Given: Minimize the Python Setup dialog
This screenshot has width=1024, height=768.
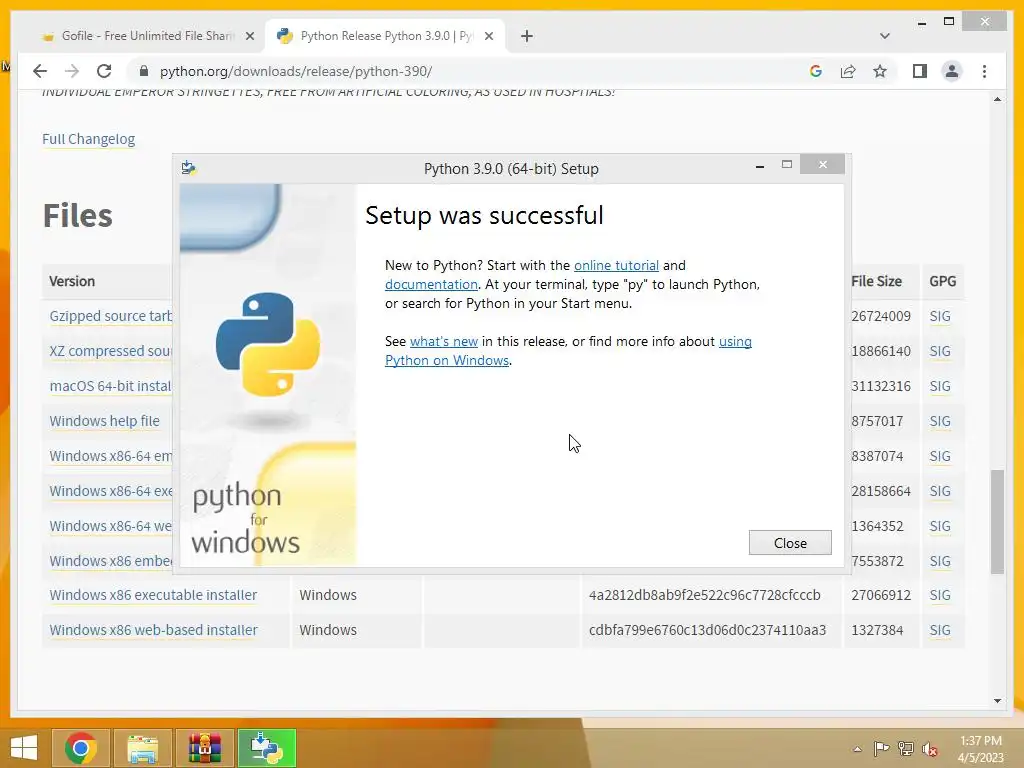Looking at the screenshot, I should click(x=760, y=167).
